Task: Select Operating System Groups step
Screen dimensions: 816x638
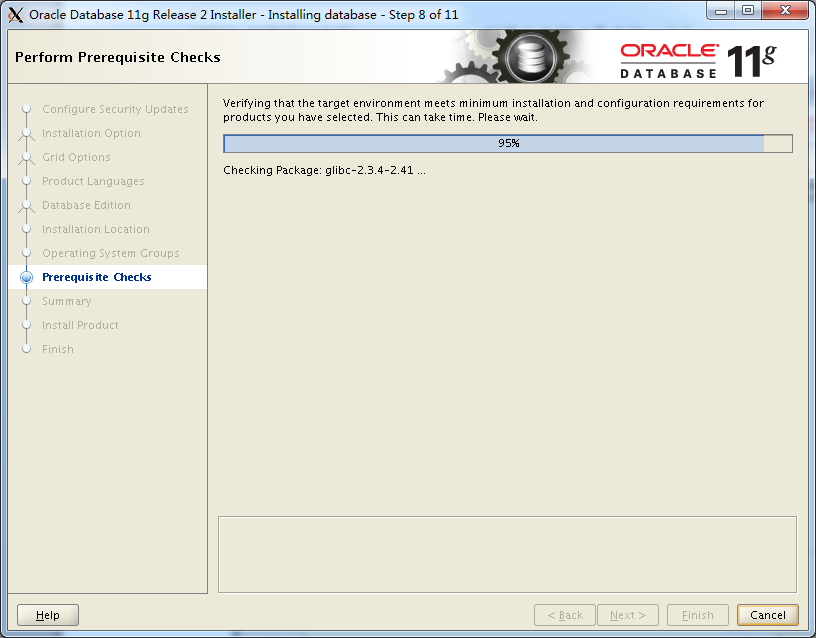Action: pos(110,253)
